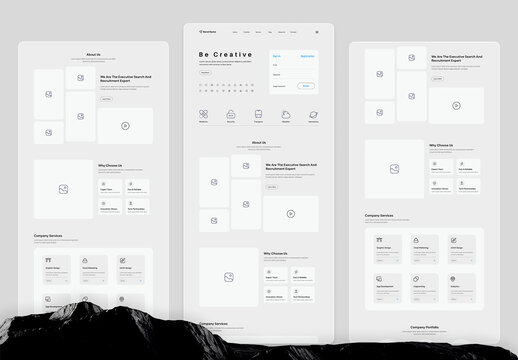Select the Security padlock icon
The image size is (518, 360).
click(231, 114)
